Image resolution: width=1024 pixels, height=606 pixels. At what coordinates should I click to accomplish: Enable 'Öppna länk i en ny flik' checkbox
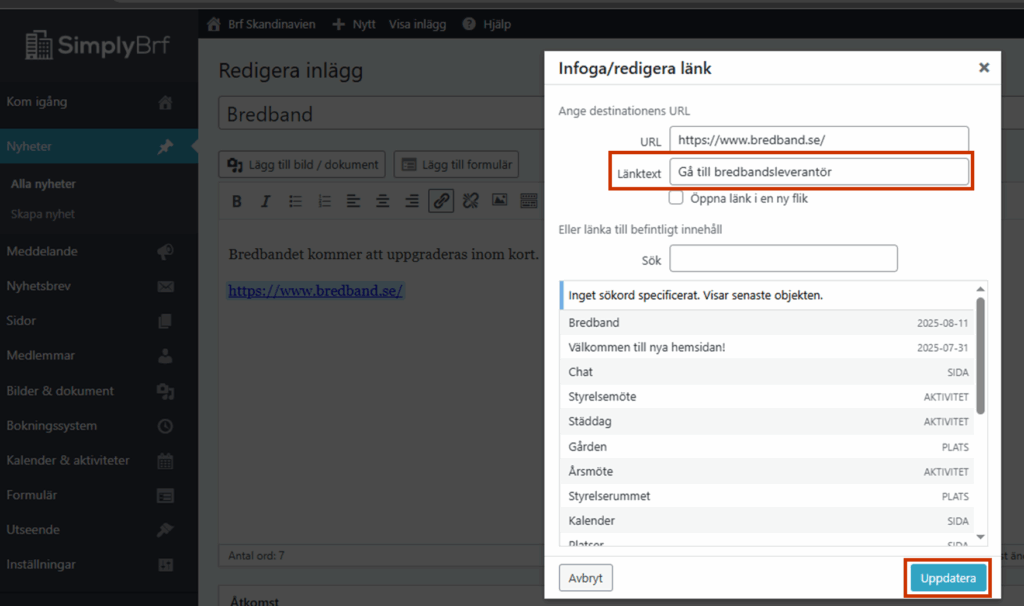click(676, 197)
